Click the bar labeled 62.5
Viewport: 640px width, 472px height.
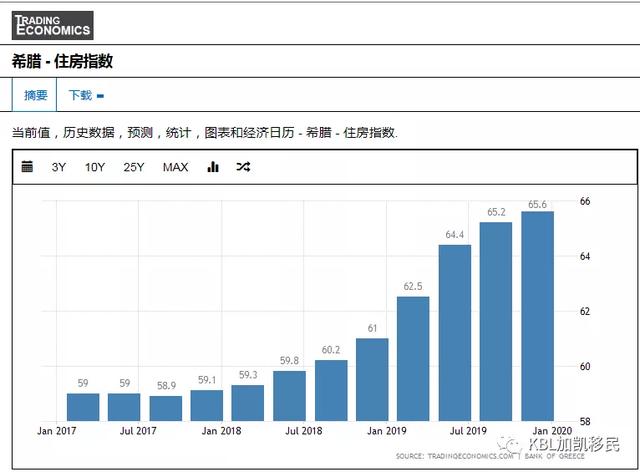point(413,359)
